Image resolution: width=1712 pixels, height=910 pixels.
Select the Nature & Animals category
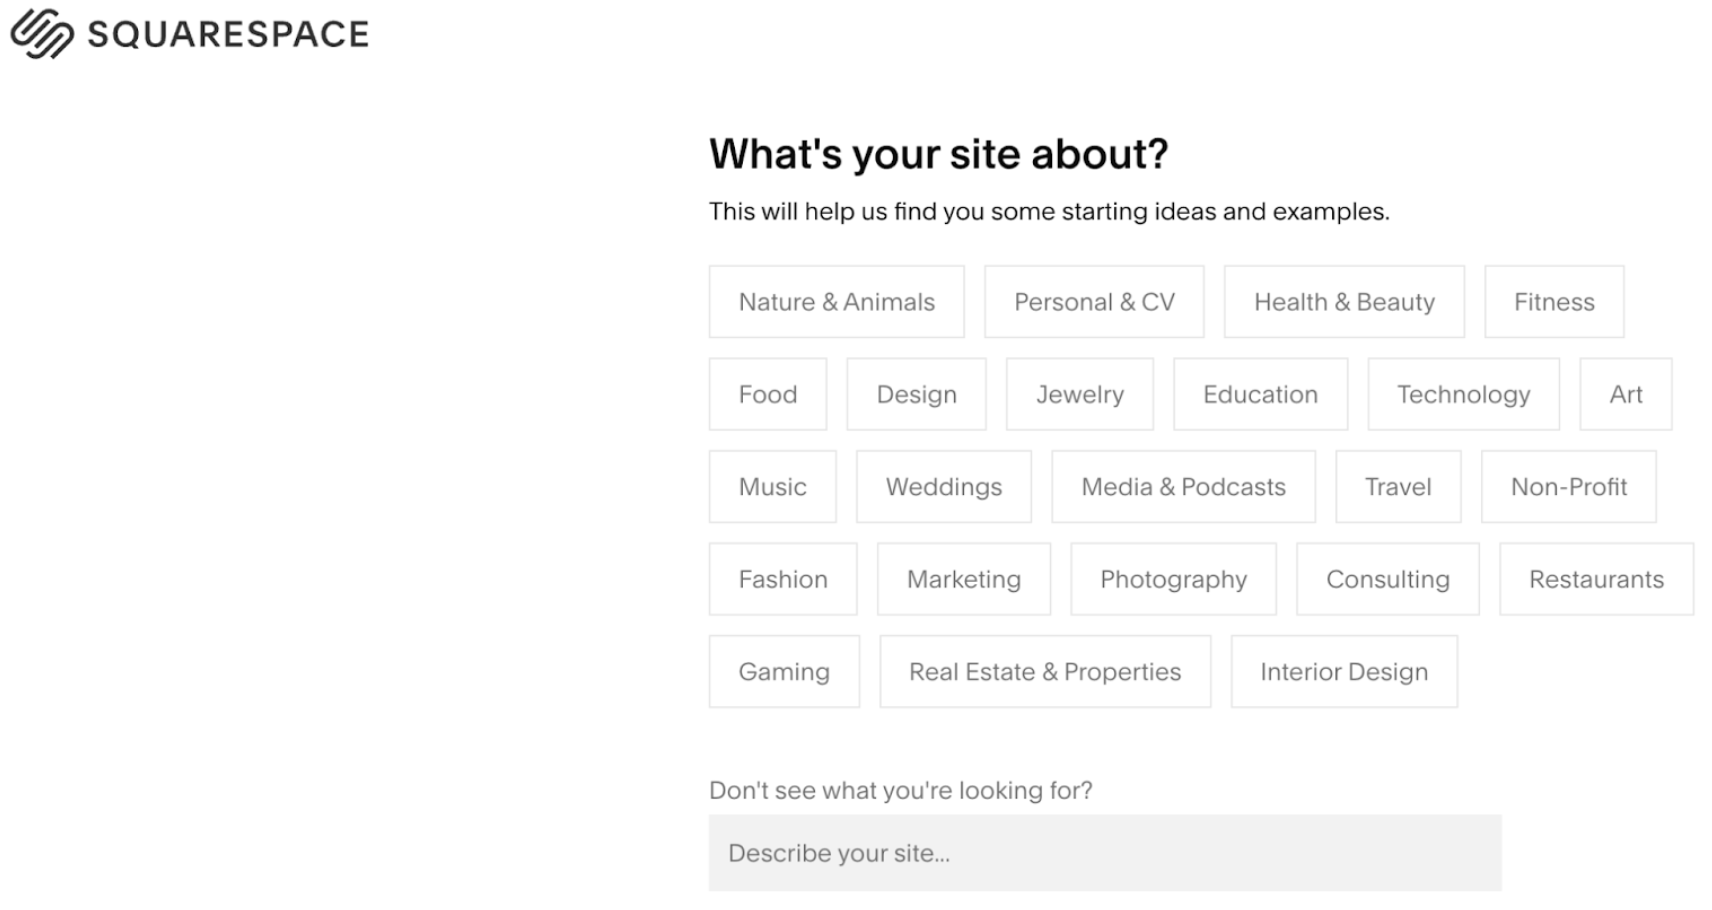pyautogui.click(x=836, y=301)
